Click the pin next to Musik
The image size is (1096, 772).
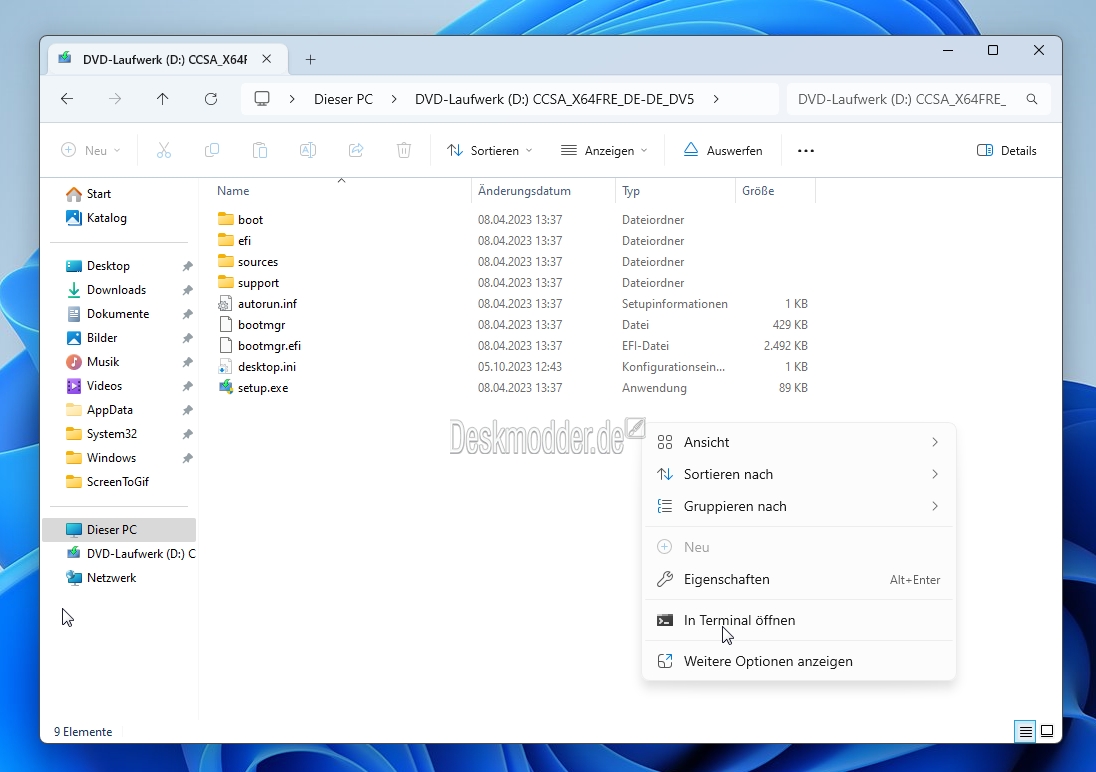(x=187, y=362)
